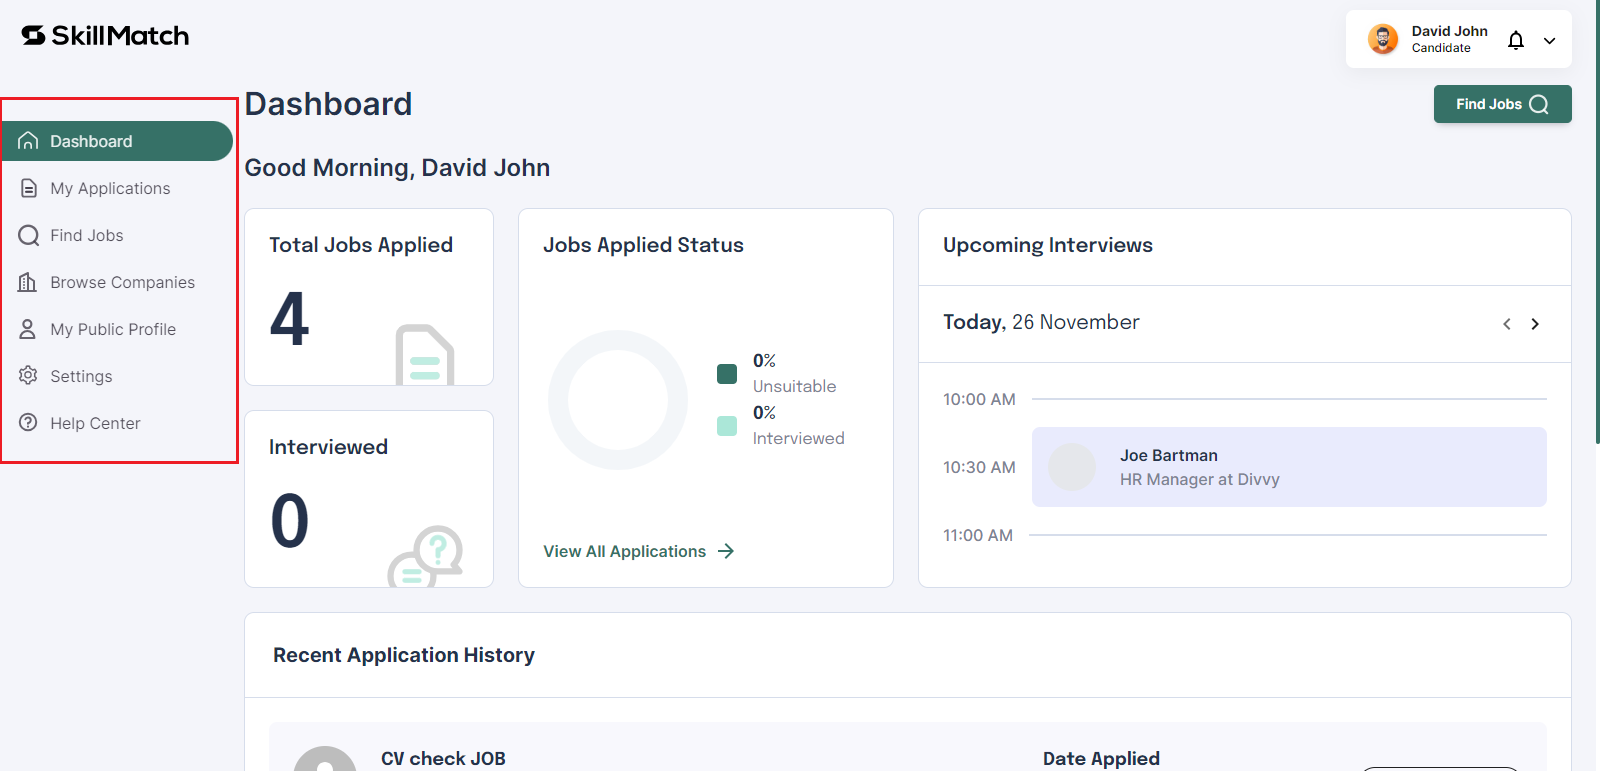The image size is (1600, 771).
Task: Click the Interviewed count 0
Action: (290, 521)
